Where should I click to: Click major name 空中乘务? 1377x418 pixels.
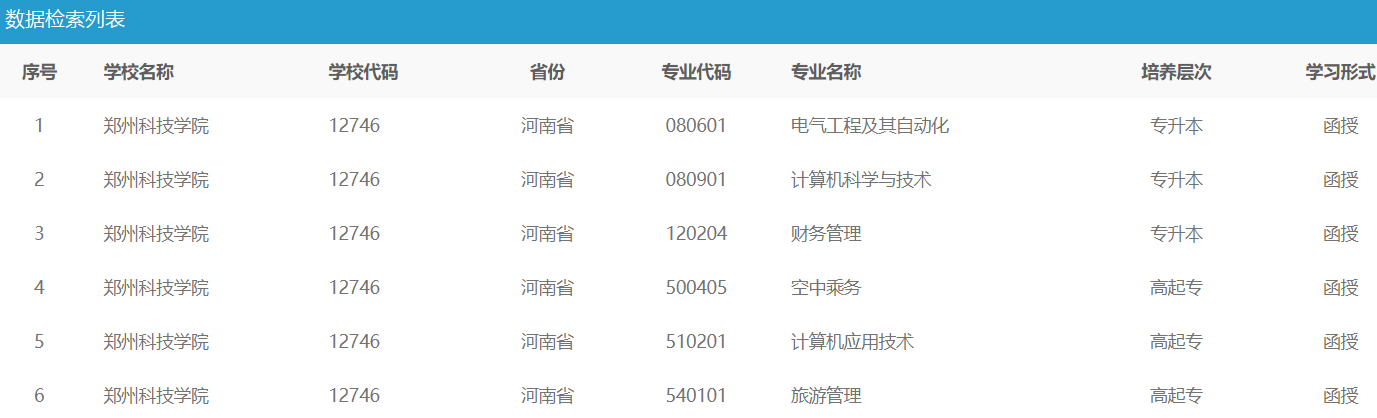pos(826,288)
